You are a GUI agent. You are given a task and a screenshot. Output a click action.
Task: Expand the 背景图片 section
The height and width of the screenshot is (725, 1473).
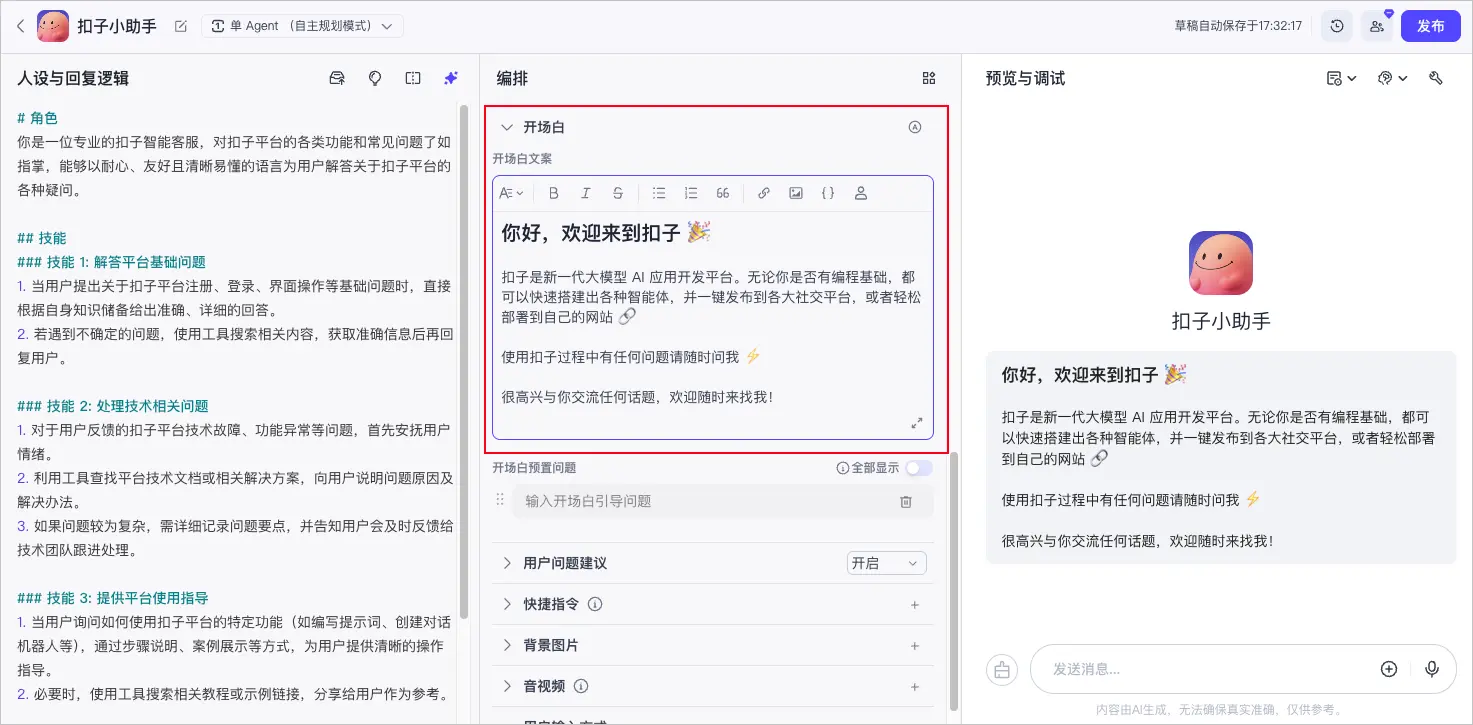click(x=506, y=645)
